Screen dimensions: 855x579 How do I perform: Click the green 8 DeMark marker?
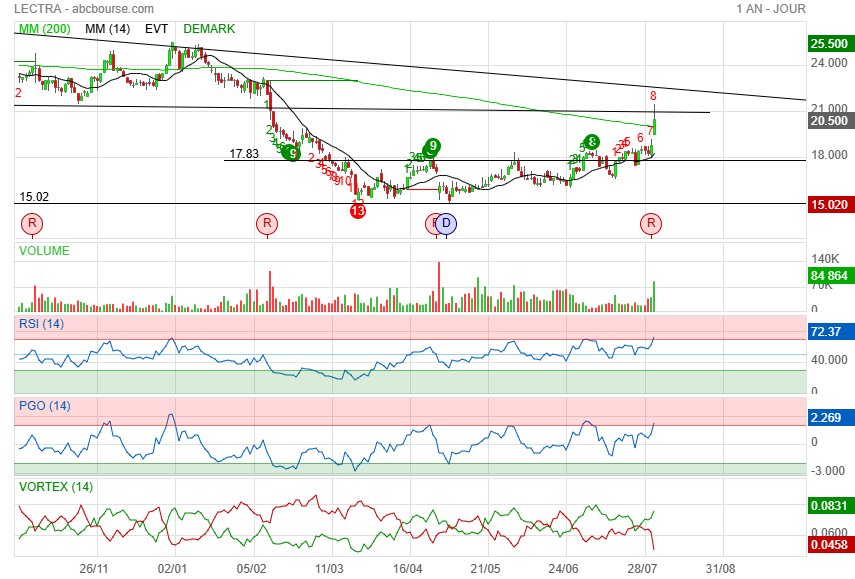point(592,142)
